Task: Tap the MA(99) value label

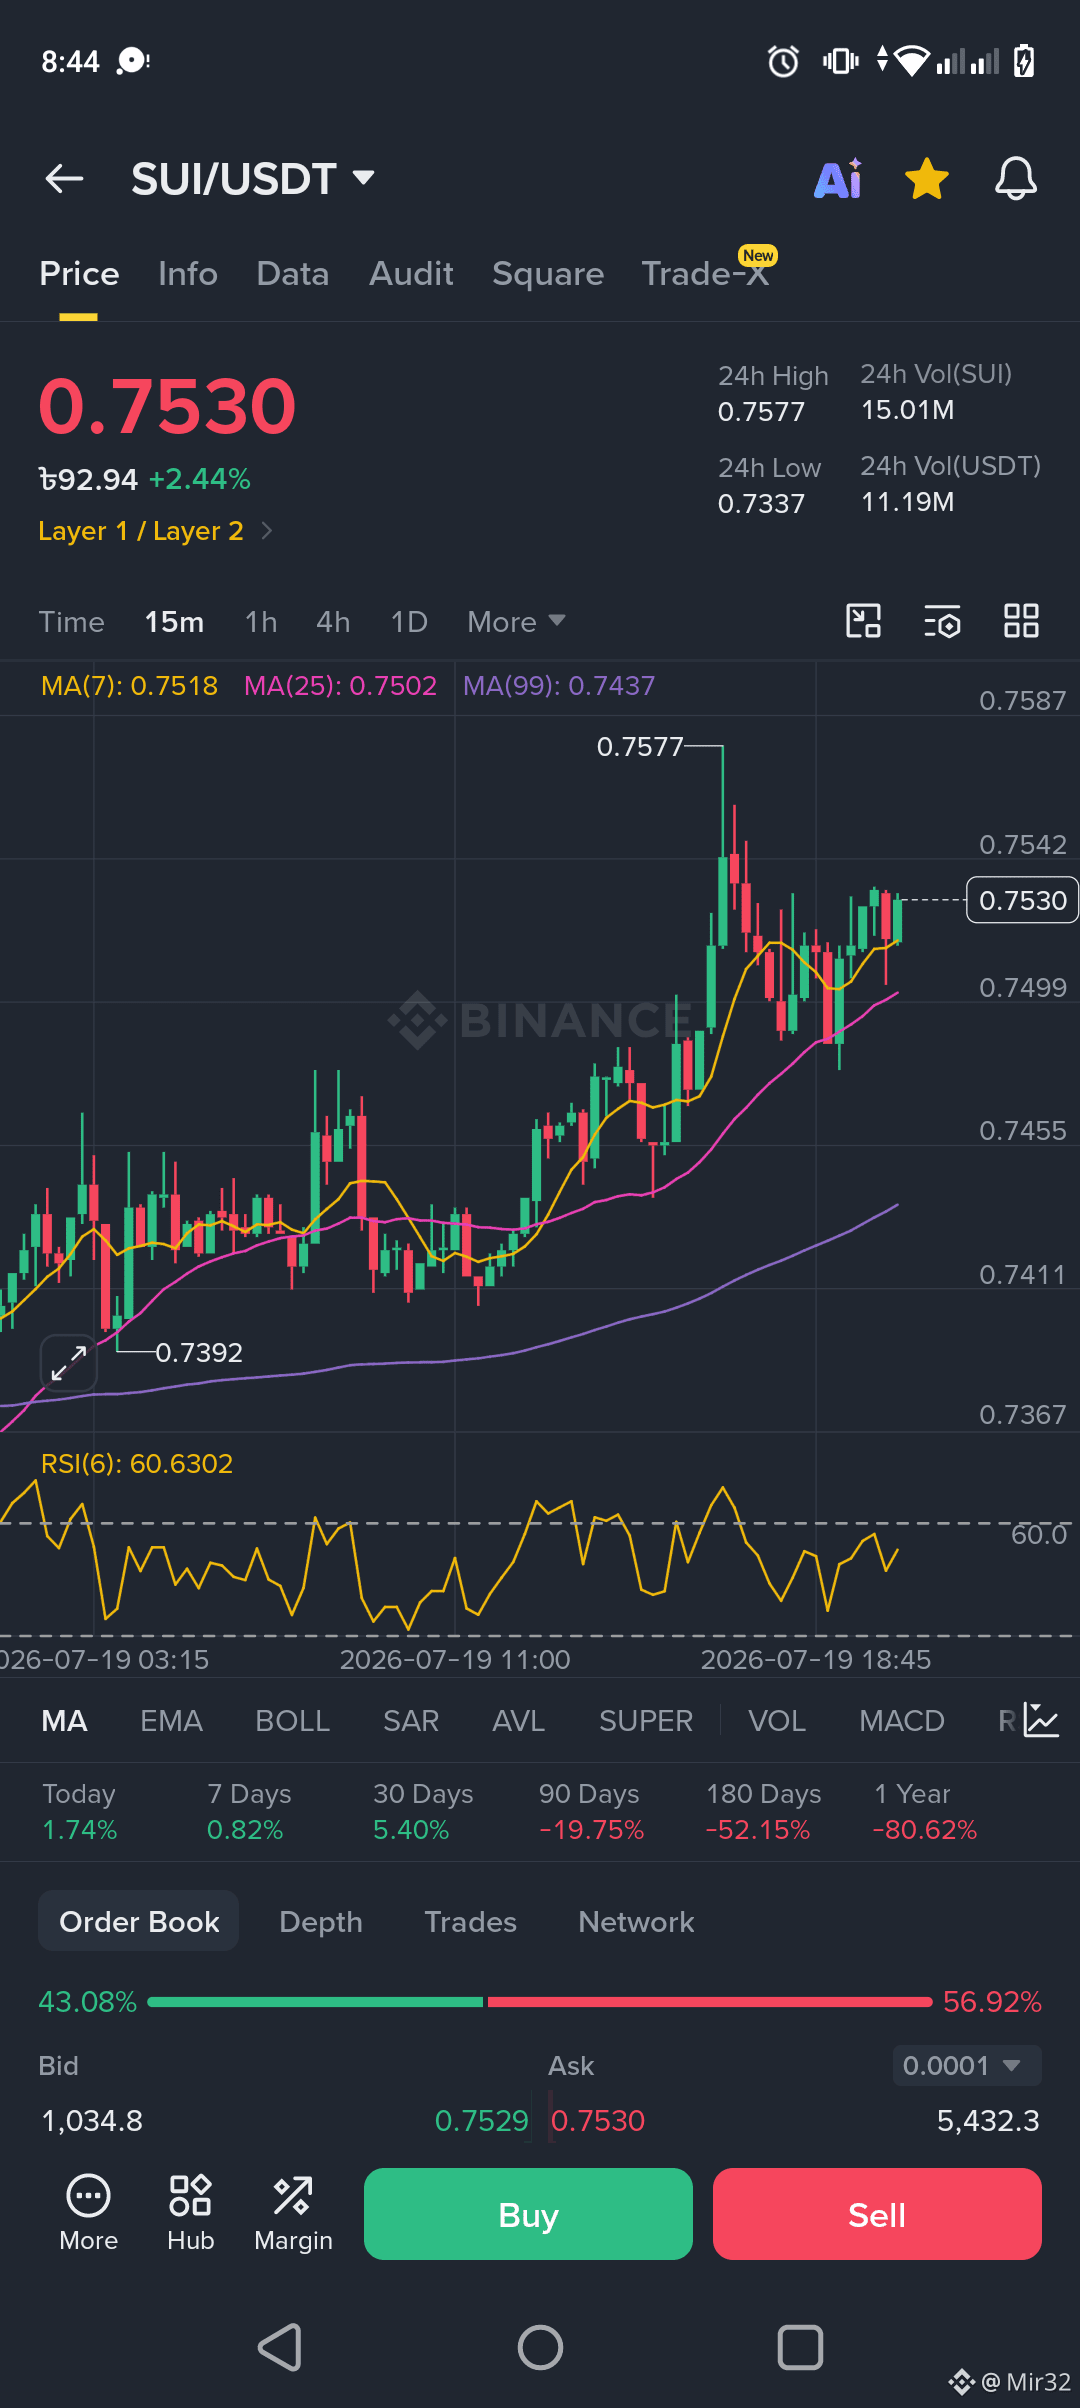Action: (559, 686)
